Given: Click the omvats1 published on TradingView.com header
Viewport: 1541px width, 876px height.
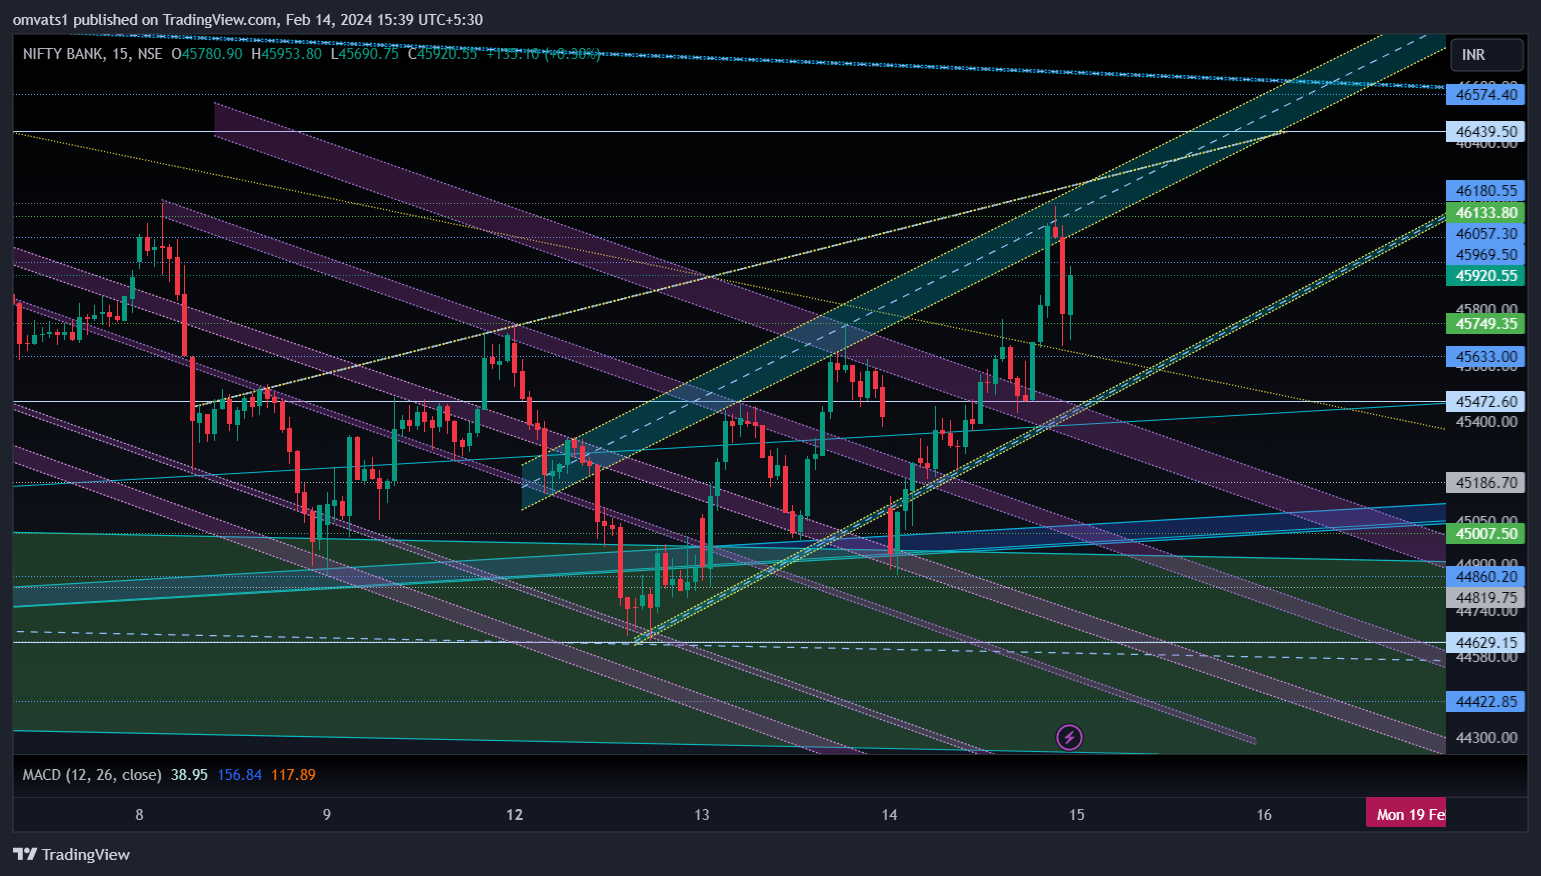Looking at the screenshot, I should [x=248, y=20].
